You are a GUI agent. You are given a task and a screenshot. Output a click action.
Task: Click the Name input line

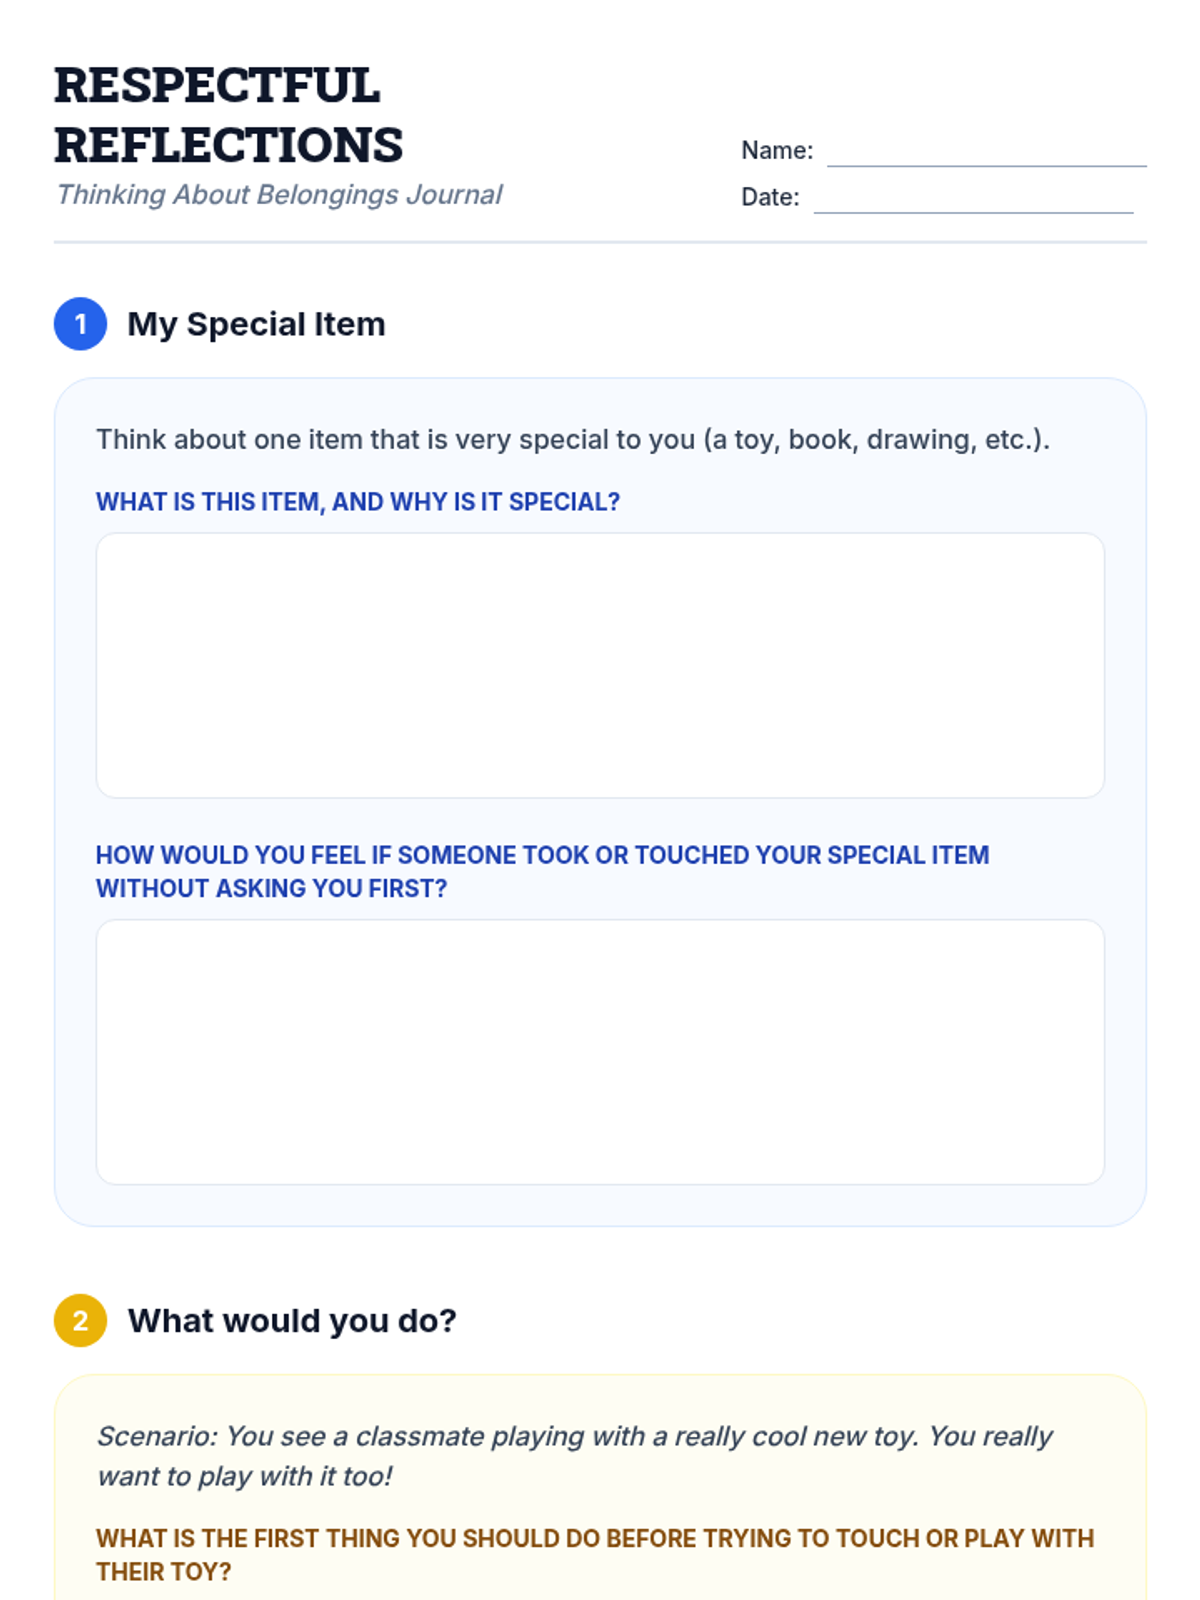[986, 153]
